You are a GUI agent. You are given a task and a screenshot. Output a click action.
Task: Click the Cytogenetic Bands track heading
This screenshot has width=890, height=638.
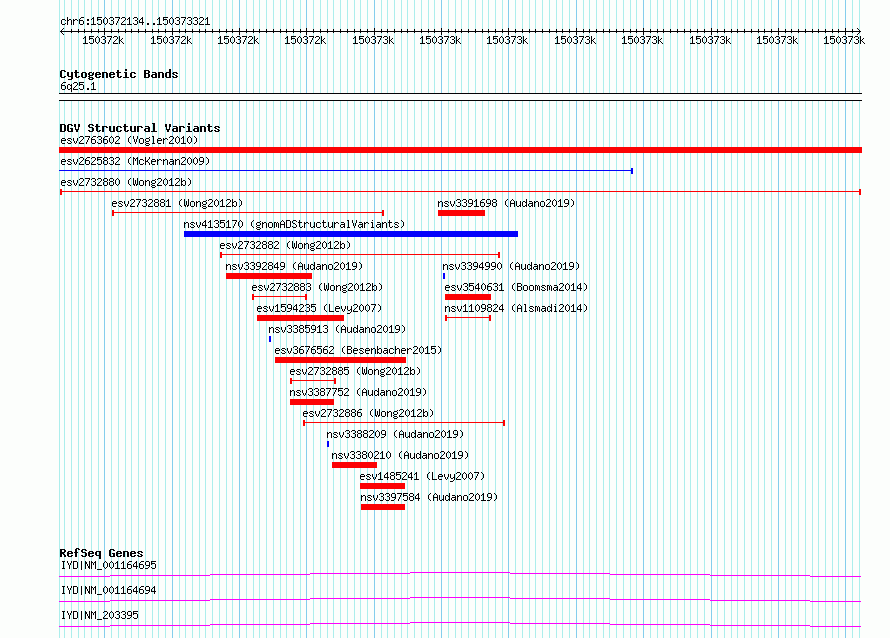(x=119, y=74)
